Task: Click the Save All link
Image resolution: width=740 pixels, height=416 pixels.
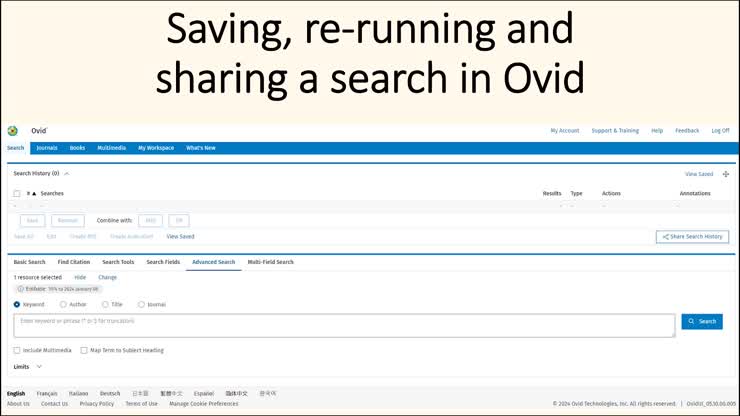Action: click(x=24, y=237)
